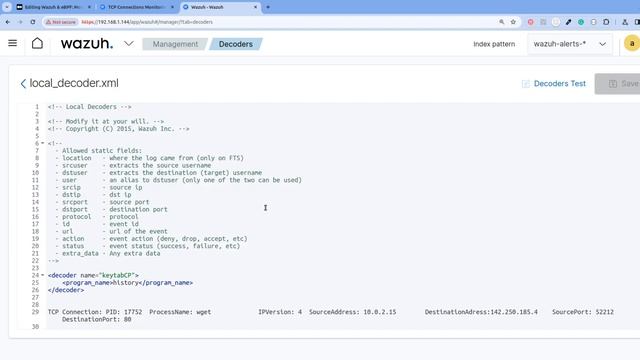The image size is (640, 360).
Task: Place cursor on the TCP Connection log line
Action: click(x=331, y=312)
